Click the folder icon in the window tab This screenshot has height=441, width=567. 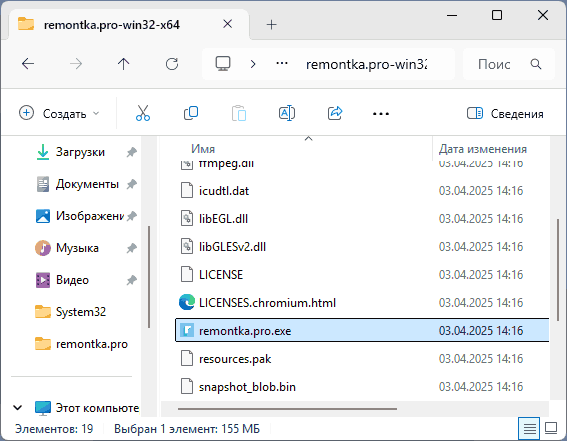[26, 24]
